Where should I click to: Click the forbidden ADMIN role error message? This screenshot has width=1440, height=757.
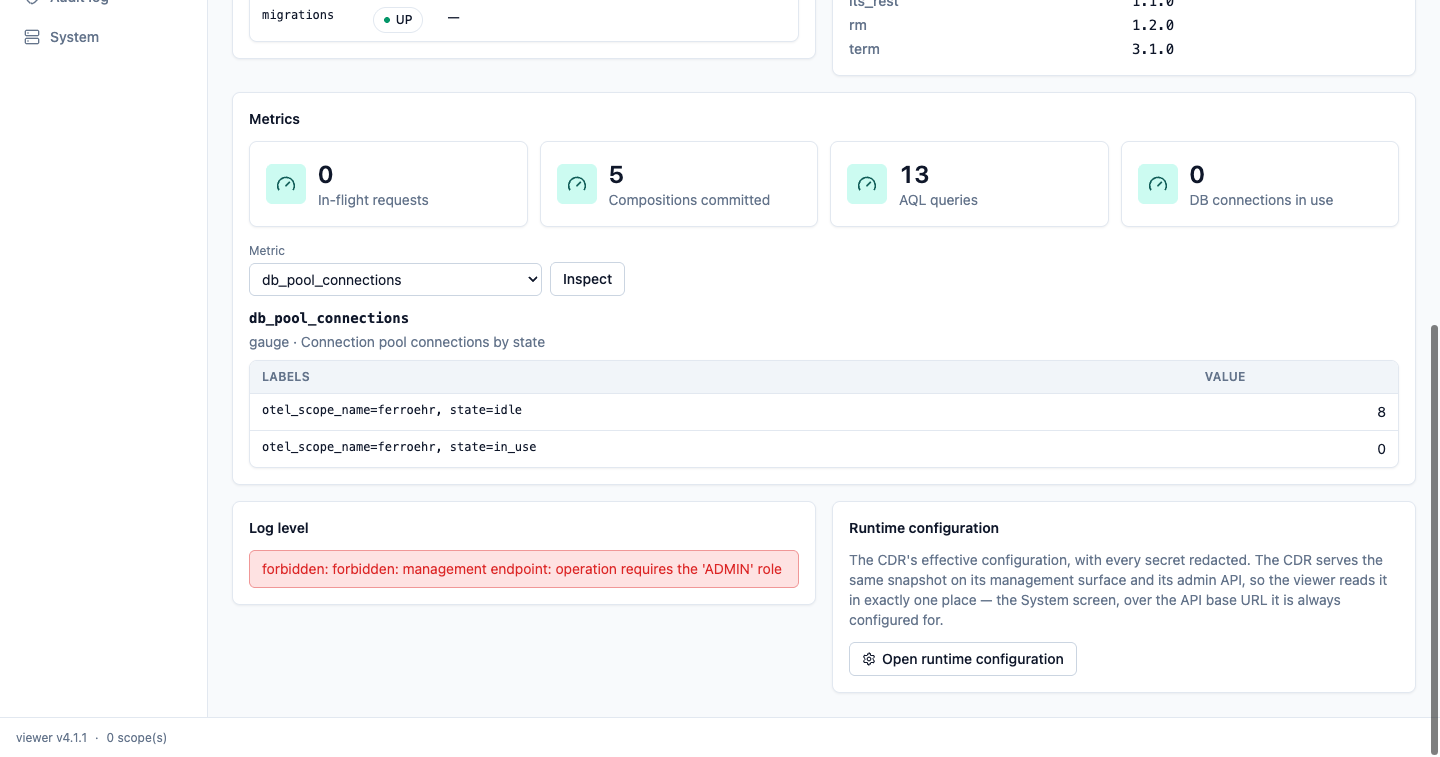pos(524,569)
